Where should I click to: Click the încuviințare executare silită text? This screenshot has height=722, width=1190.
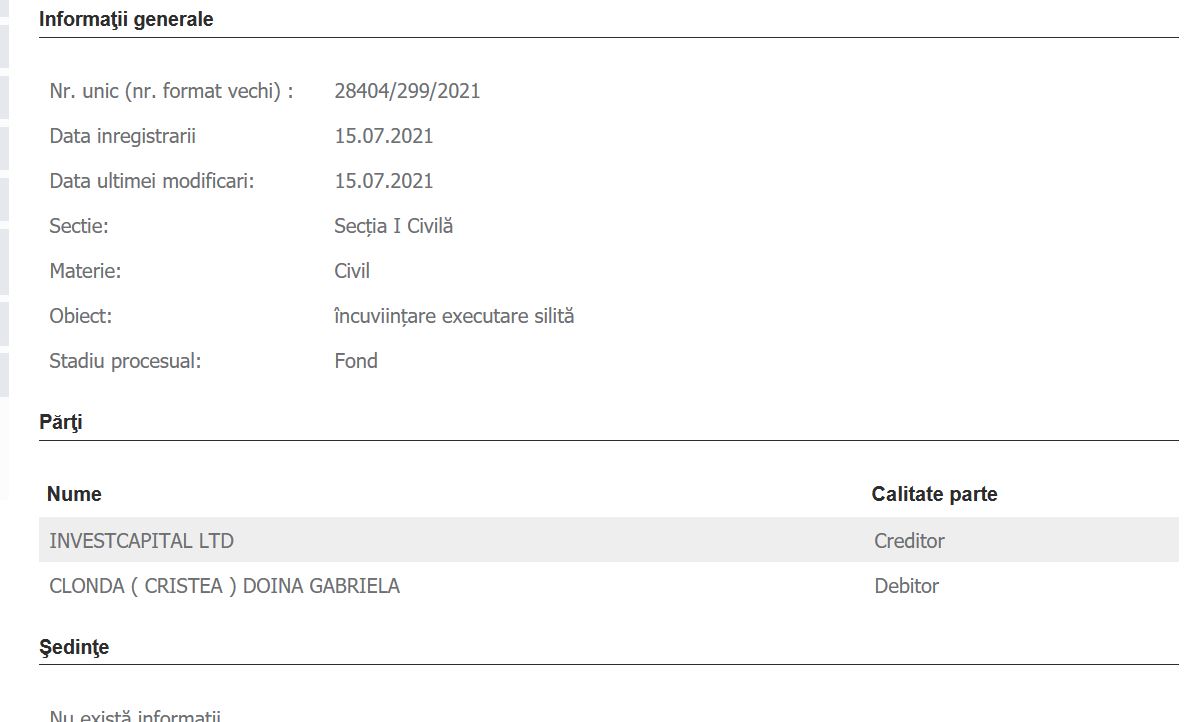pyautogui.click(x=454, y=316)
